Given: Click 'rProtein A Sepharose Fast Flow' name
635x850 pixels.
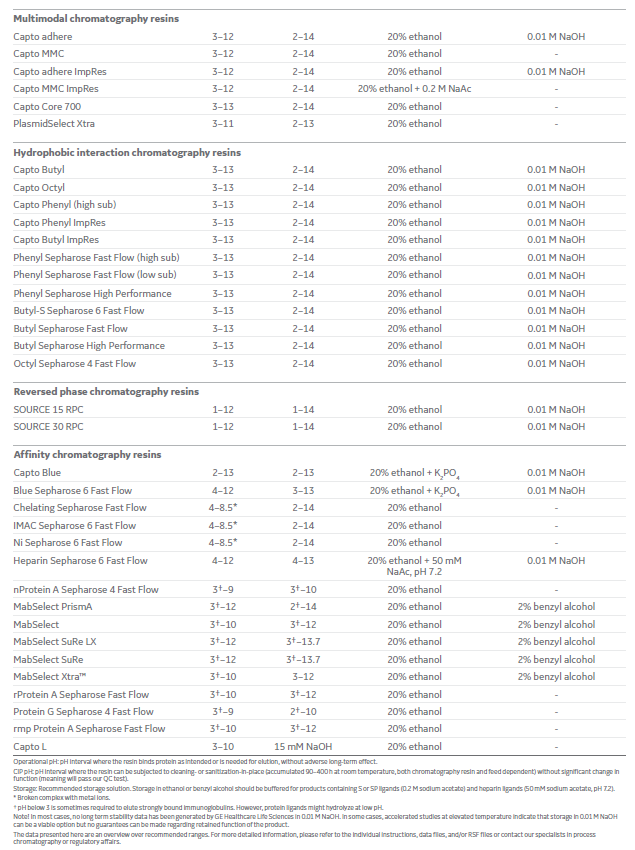Looking at the screenshot, I should (x=81, y=694).
